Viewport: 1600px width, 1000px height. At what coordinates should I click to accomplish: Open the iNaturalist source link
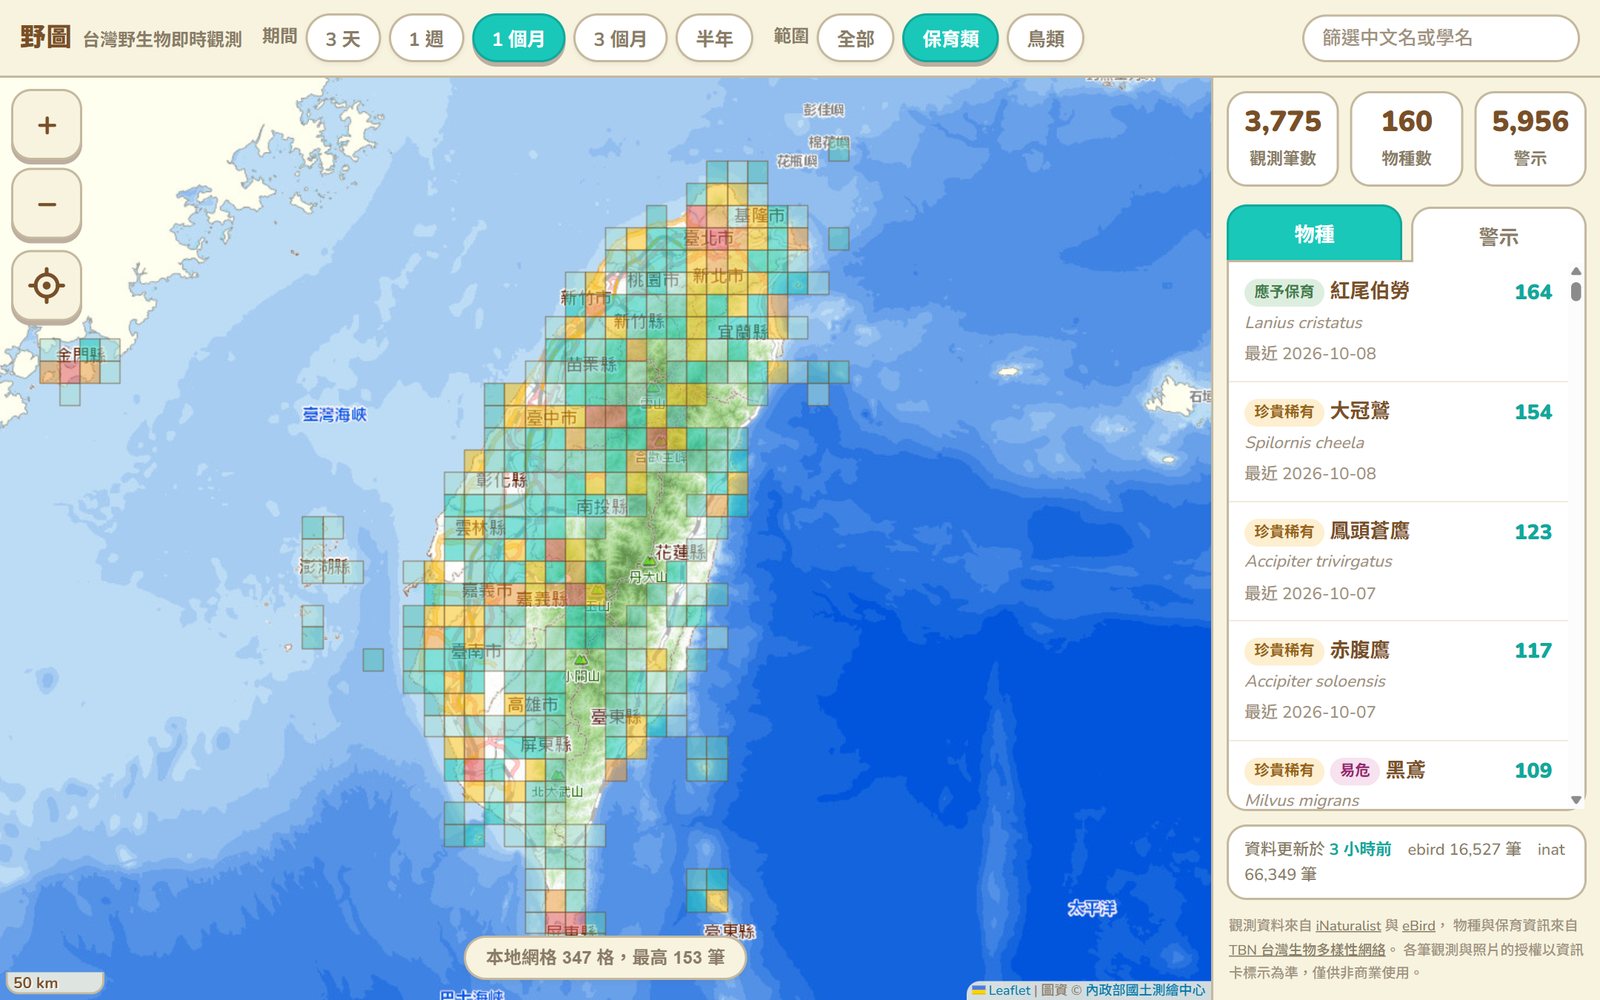tap(1348, 926)
